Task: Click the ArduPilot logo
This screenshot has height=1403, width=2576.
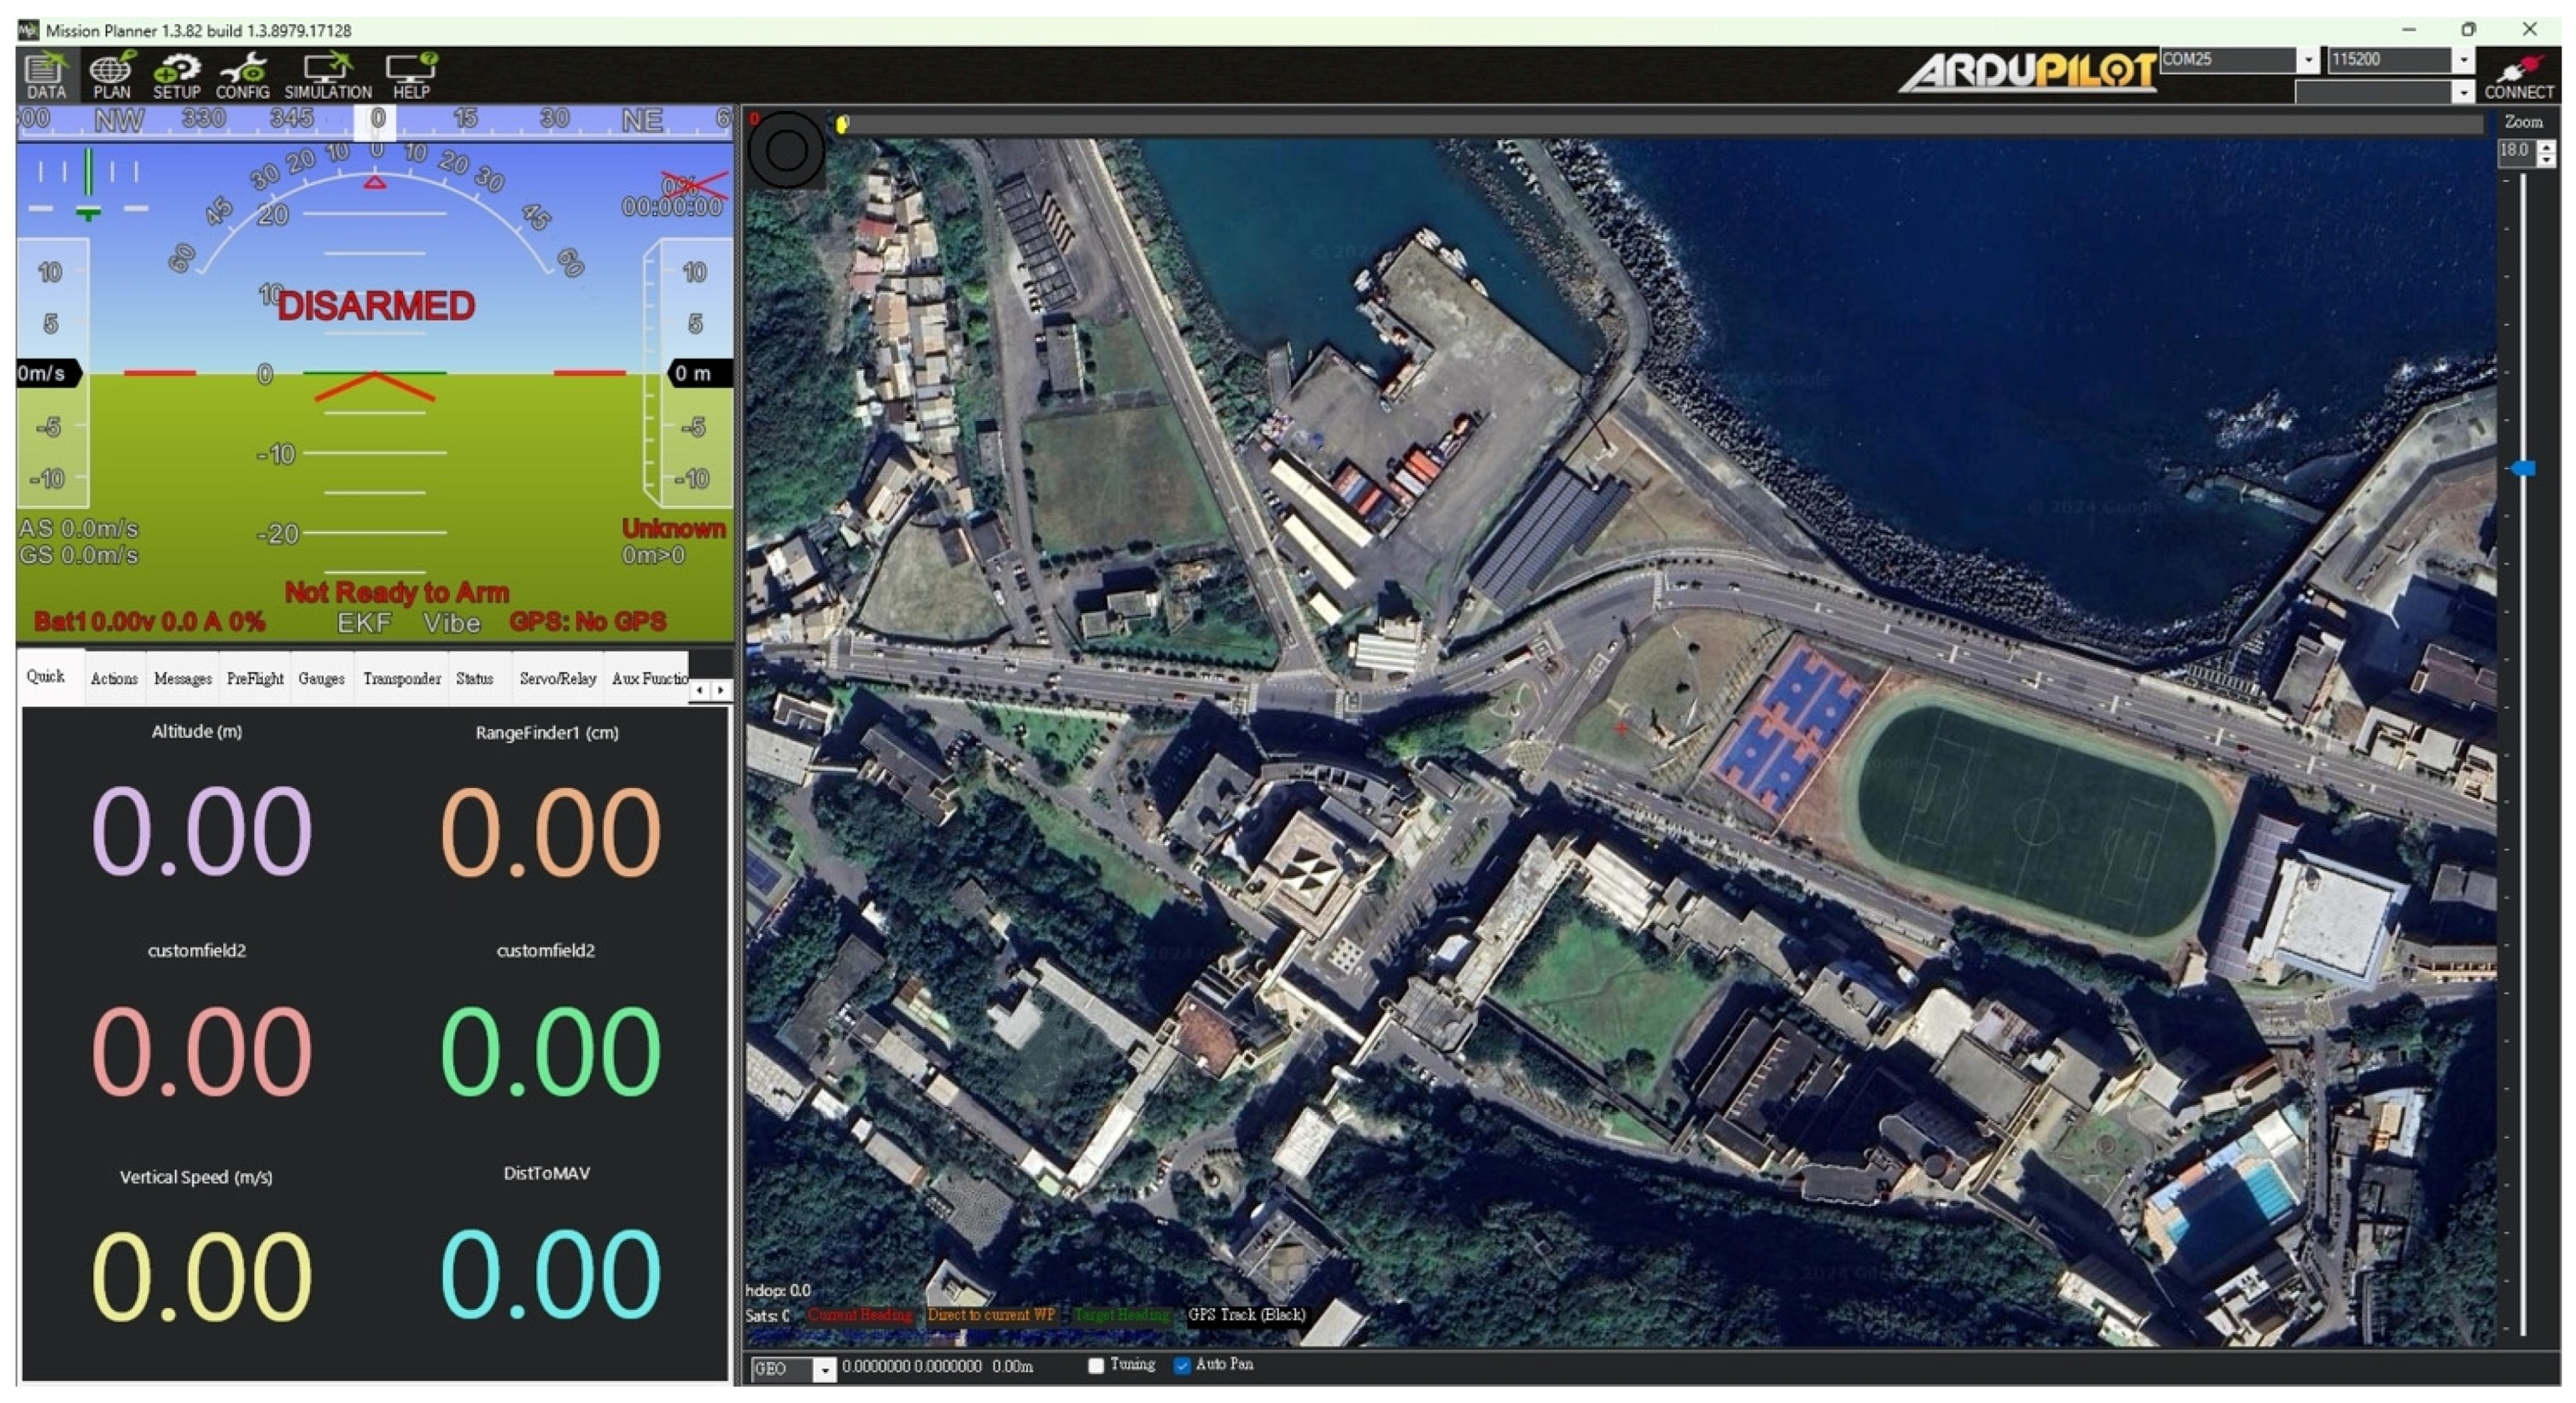Action: pyautogui.click(x=2026, y=72)
